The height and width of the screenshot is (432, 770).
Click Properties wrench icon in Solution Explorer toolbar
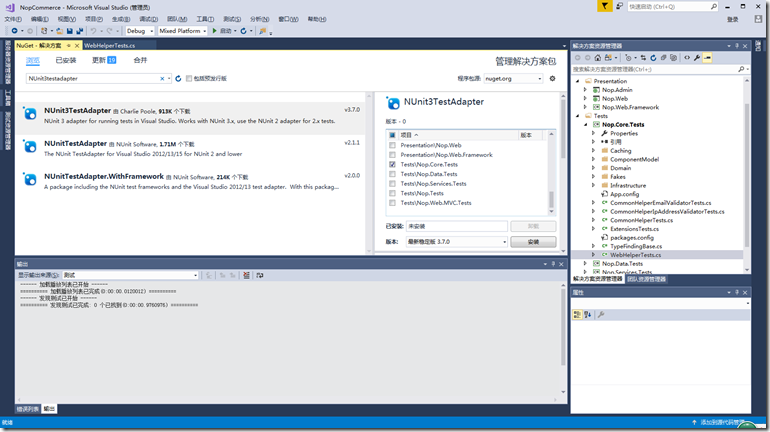(697, 58)
